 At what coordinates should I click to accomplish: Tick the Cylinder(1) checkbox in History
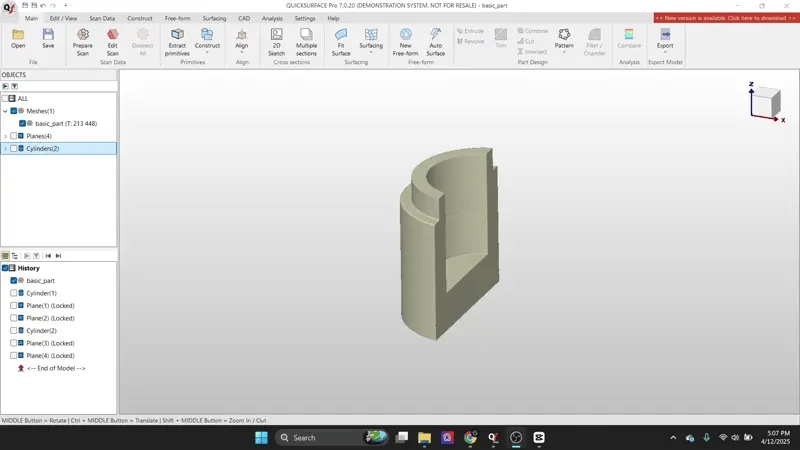[x=14, y=293]
